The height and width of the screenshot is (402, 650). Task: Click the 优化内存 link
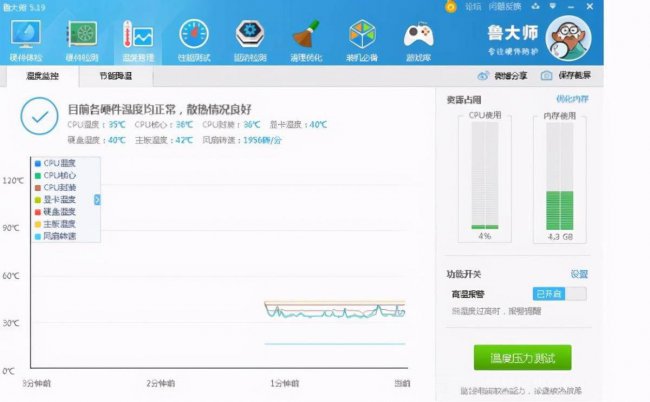pos(572,99)
